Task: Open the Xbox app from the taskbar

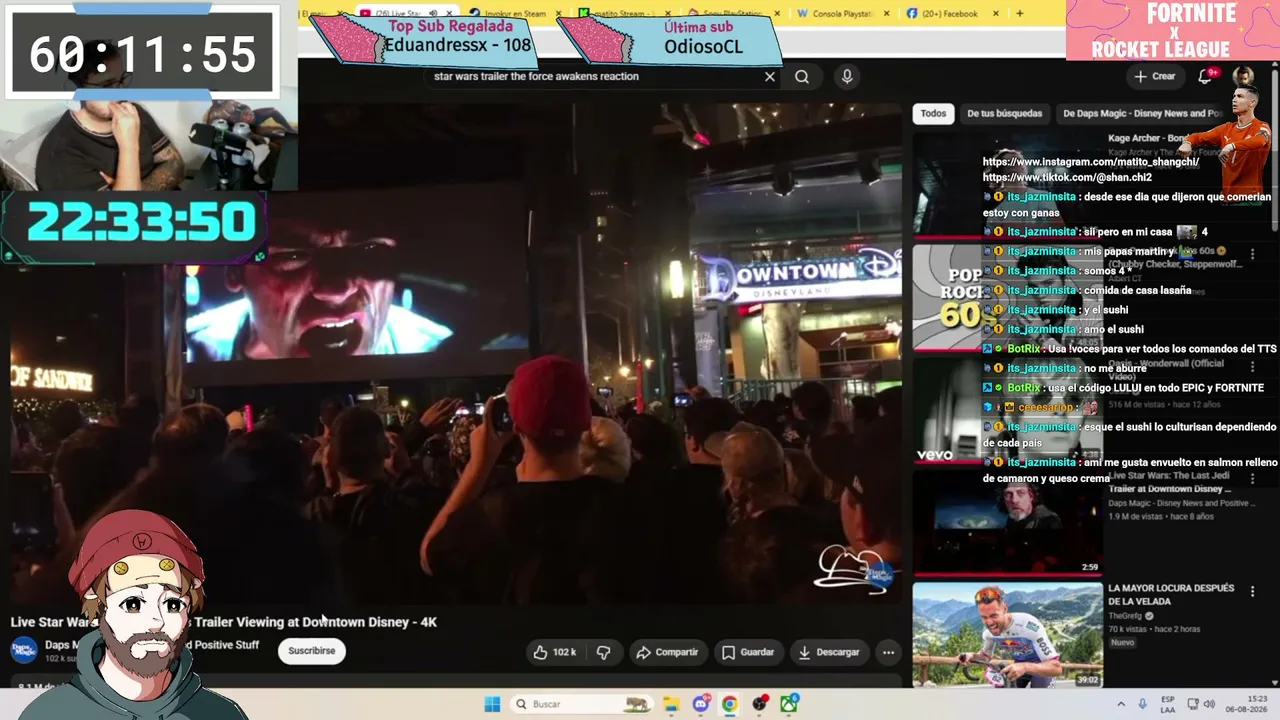Action: pyautogui.click(x=789, y=704)
